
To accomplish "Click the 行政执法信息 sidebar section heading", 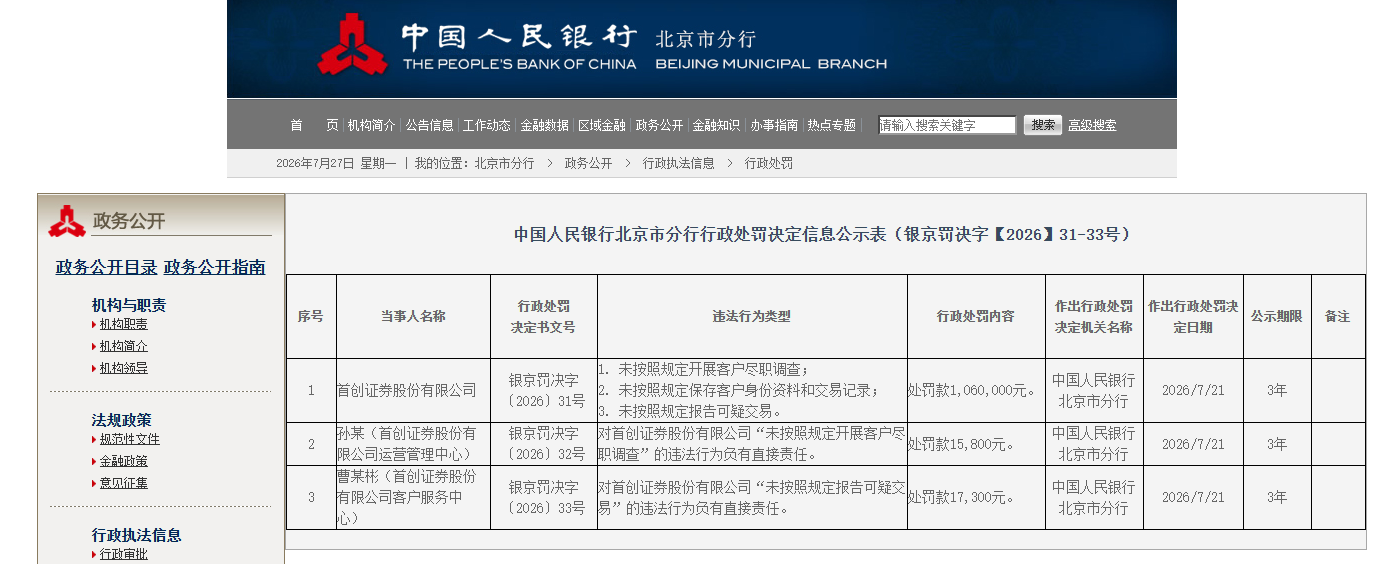I will 137,535.
